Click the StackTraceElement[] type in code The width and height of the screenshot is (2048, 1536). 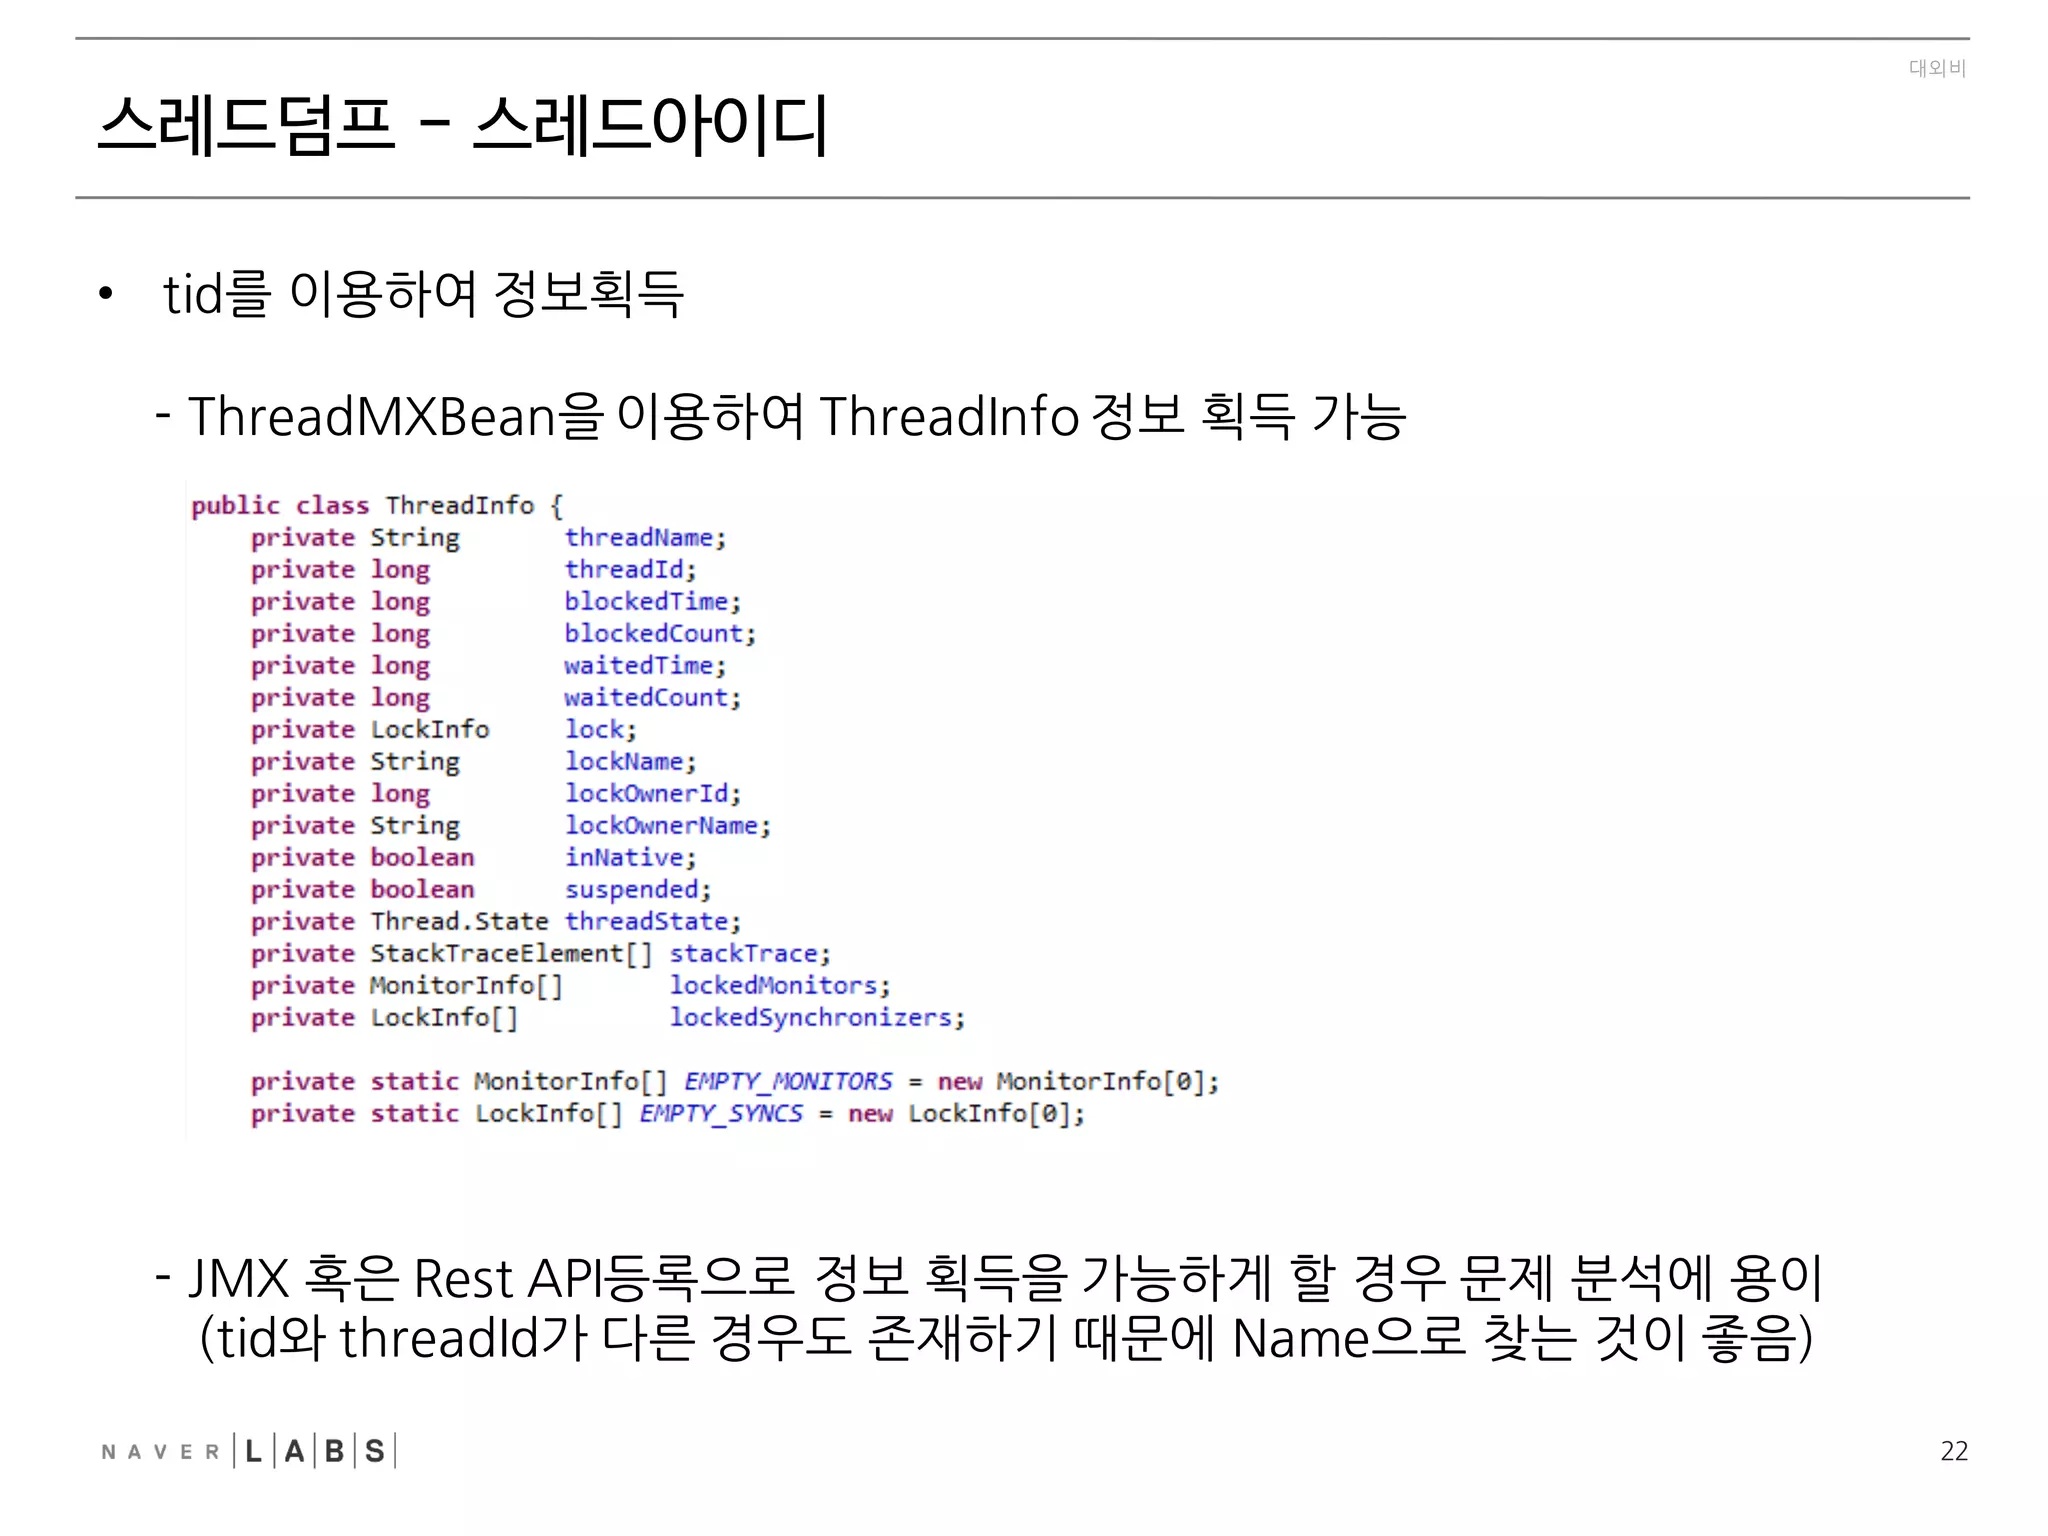coord(511,954)
